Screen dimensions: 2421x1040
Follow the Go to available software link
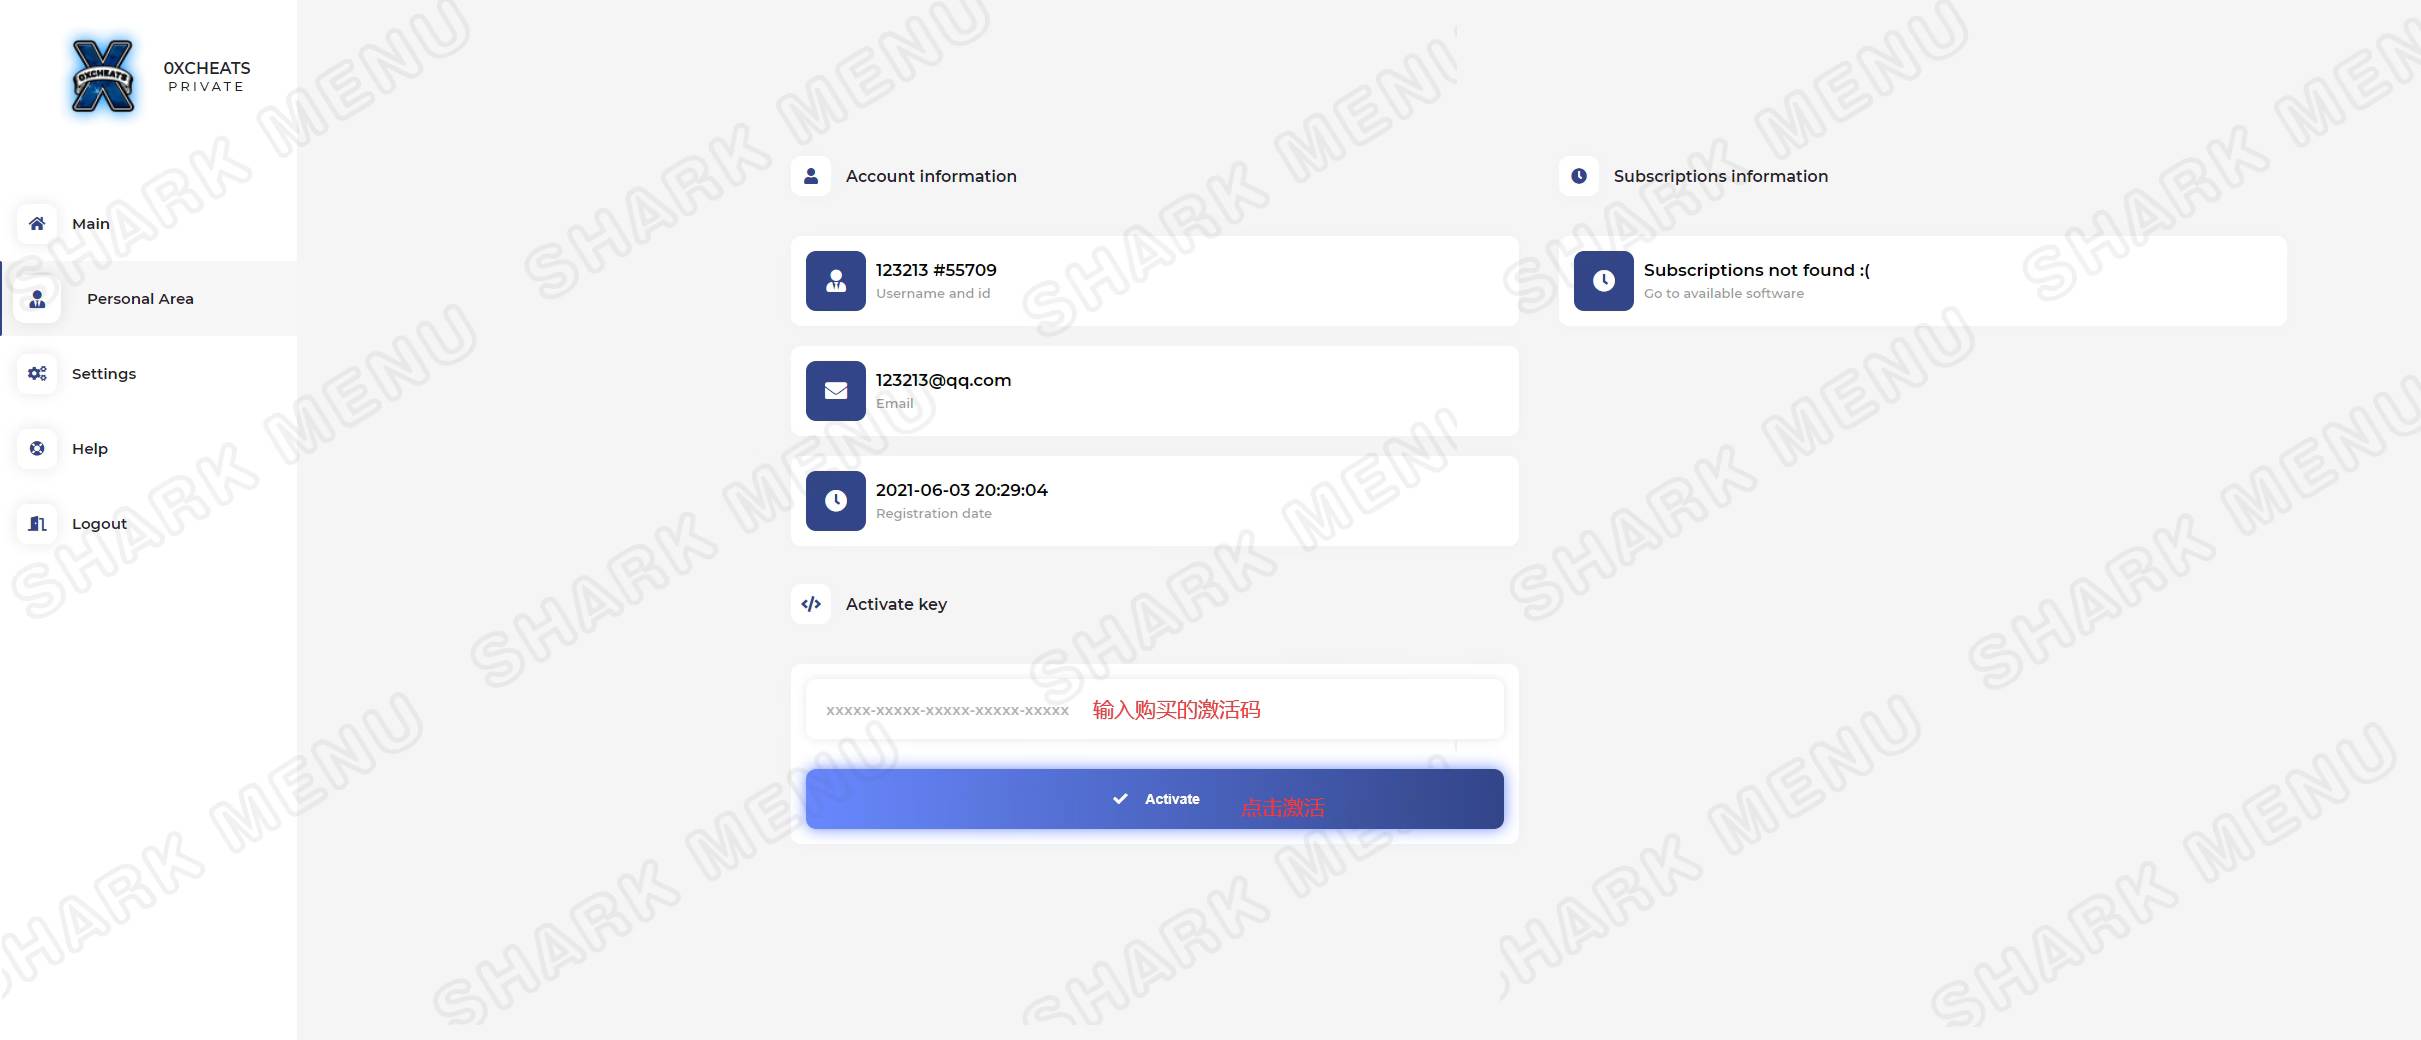pos(1724,293)
